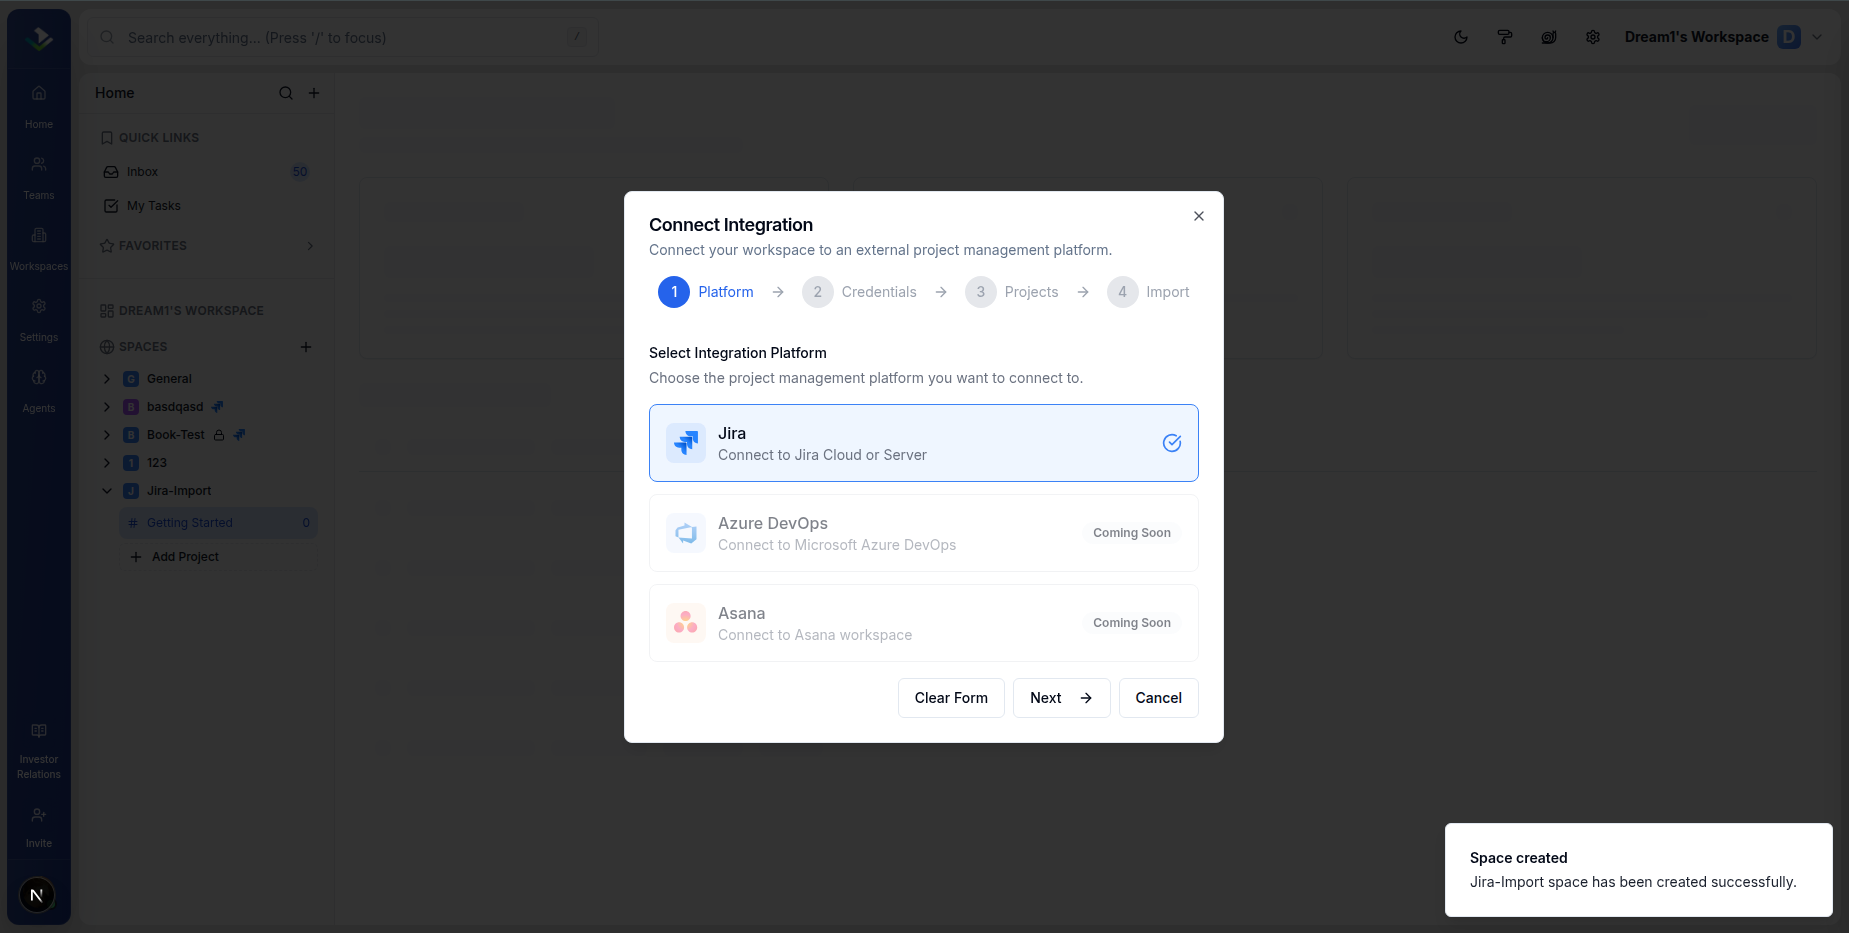
Task: Open Investor Relations sidebar icon
Action: 39,751
